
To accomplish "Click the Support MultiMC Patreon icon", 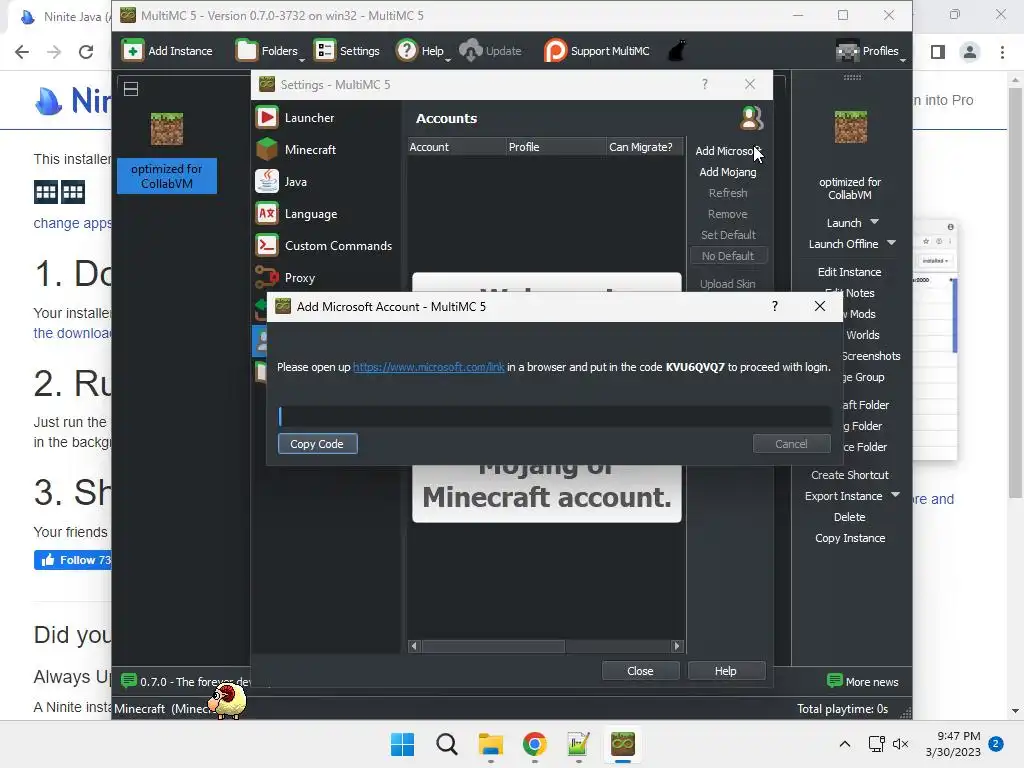I will (555, 51).
